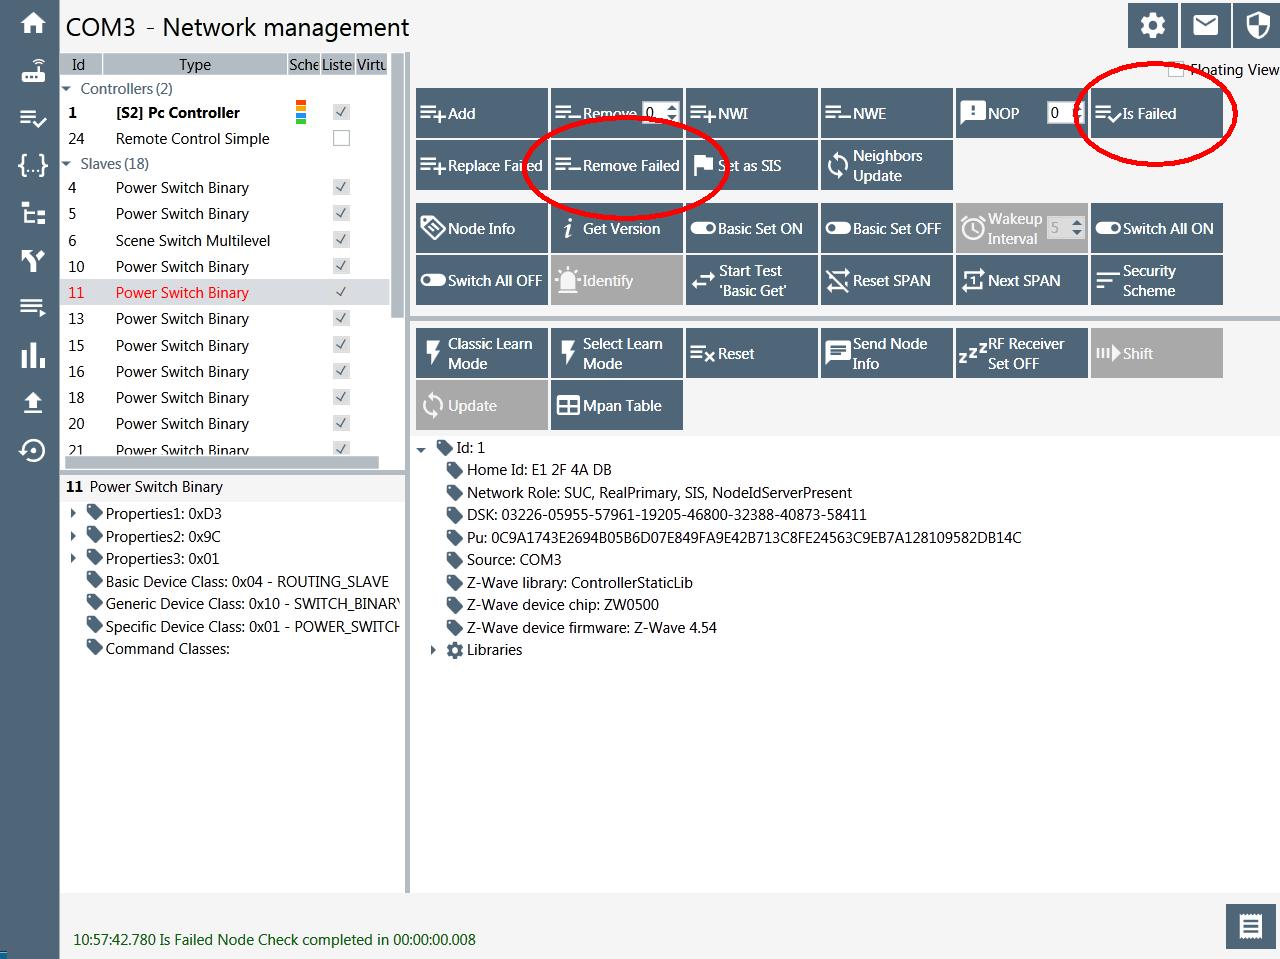Screen dimensions: 1280x959
Task: Request Node Info
Action: click(482, 228)
